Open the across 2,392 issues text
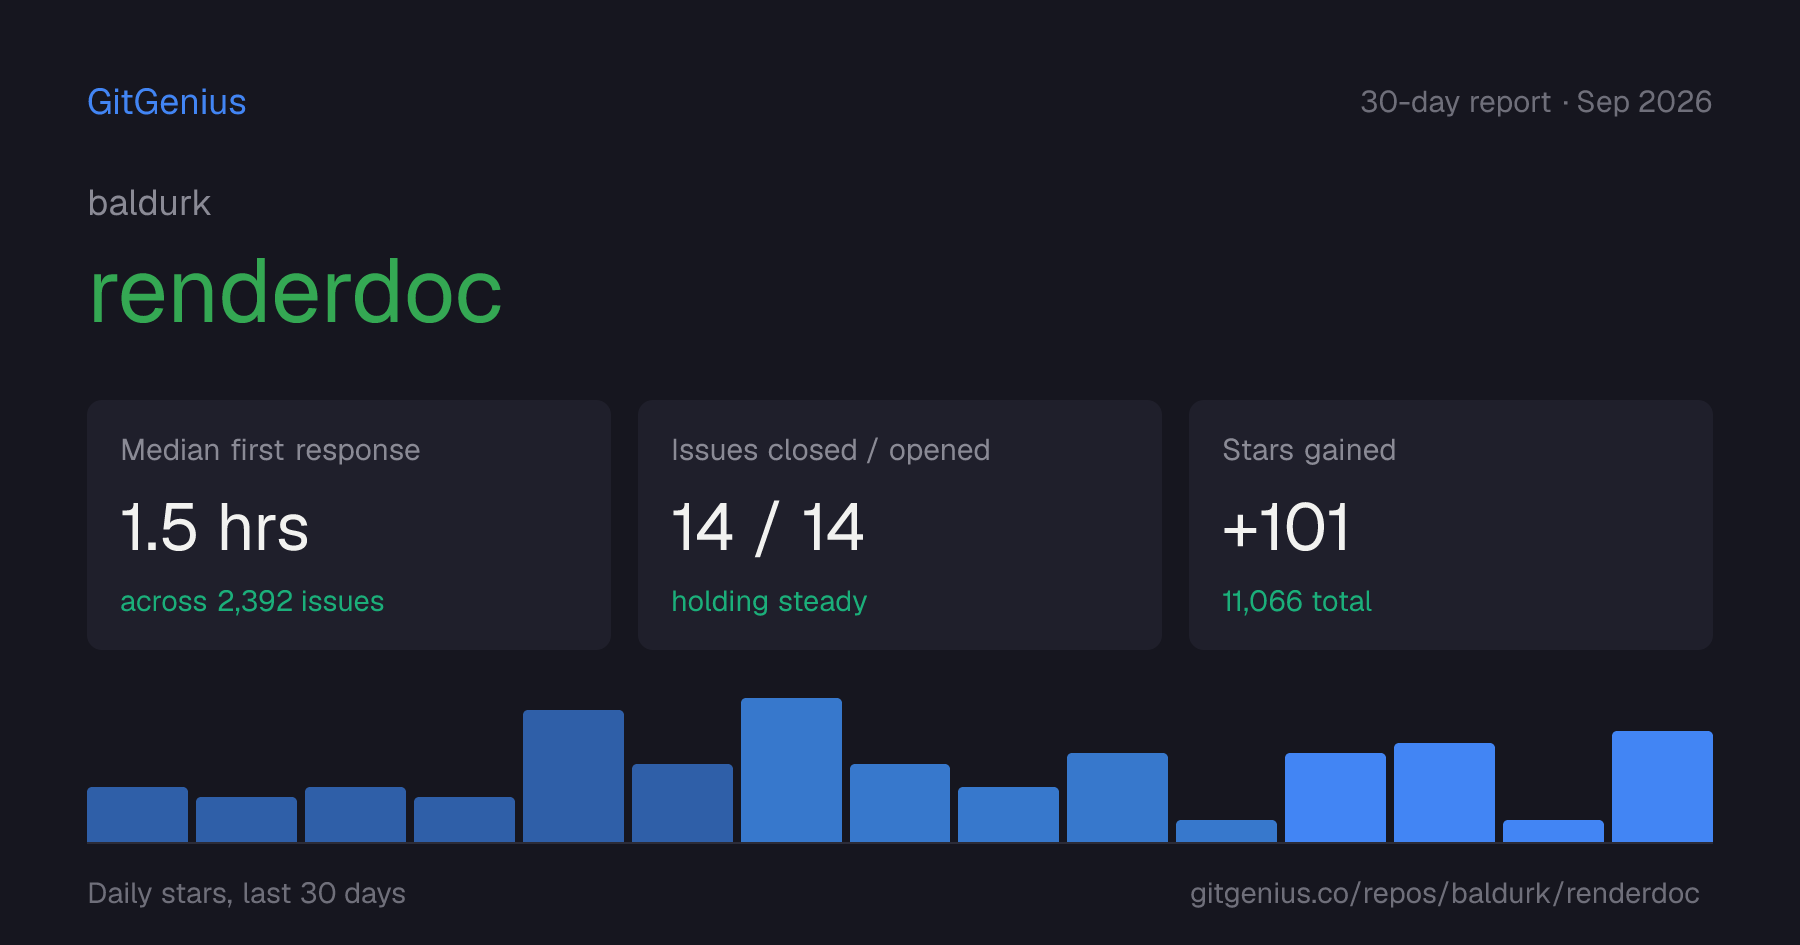Viewport: 1800px width, 945px height. tap(252, 601)
